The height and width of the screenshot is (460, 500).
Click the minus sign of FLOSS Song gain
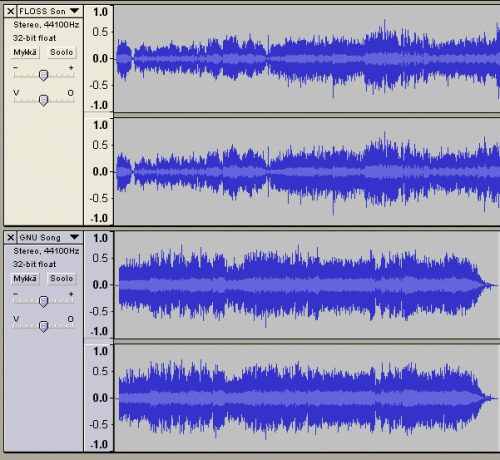pos(15,68)
